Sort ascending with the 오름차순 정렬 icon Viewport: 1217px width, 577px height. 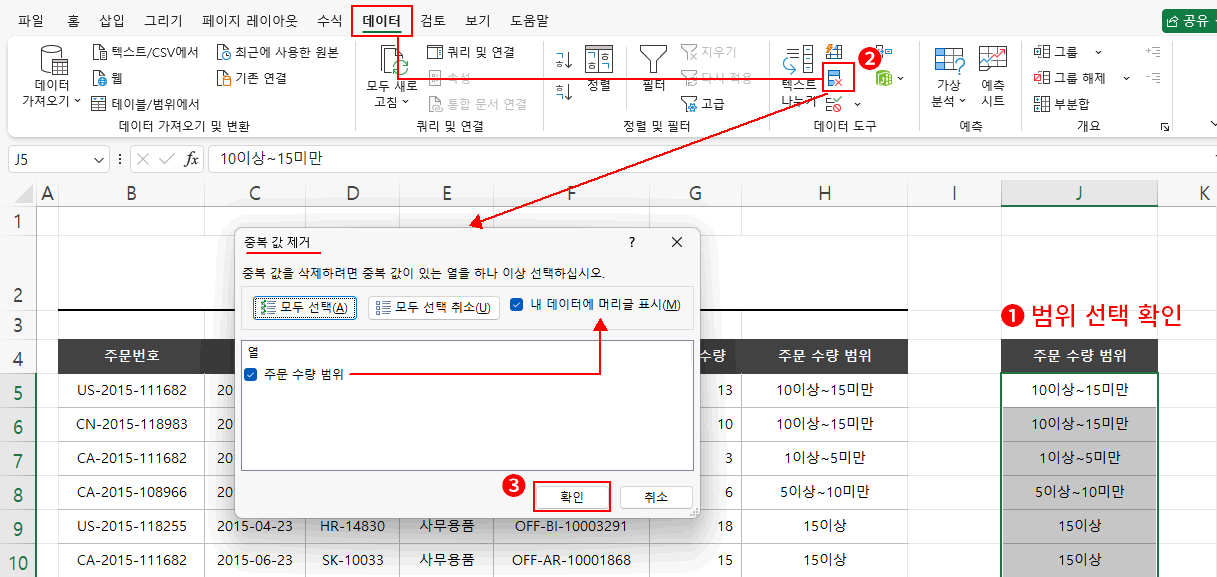coord(564,60)
